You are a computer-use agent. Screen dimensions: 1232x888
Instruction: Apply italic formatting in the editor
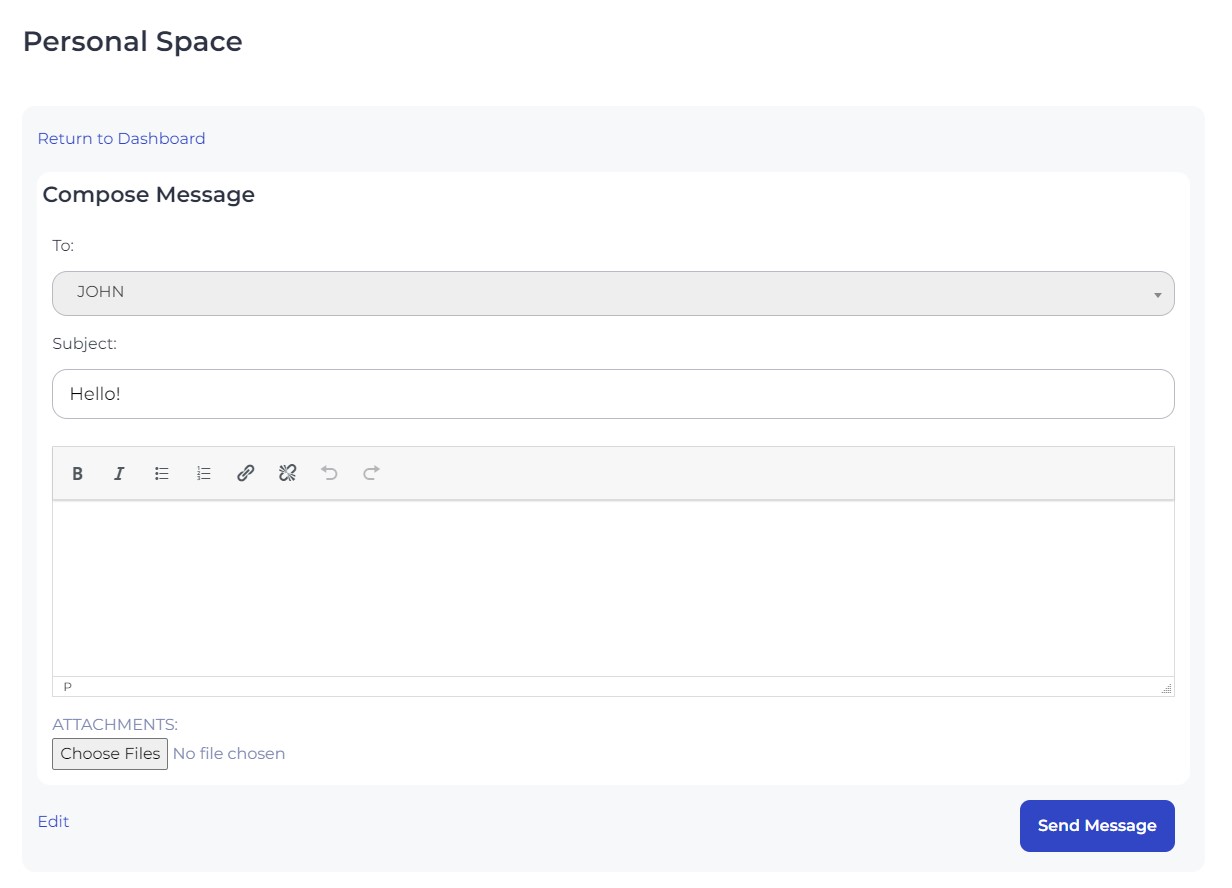119,474
